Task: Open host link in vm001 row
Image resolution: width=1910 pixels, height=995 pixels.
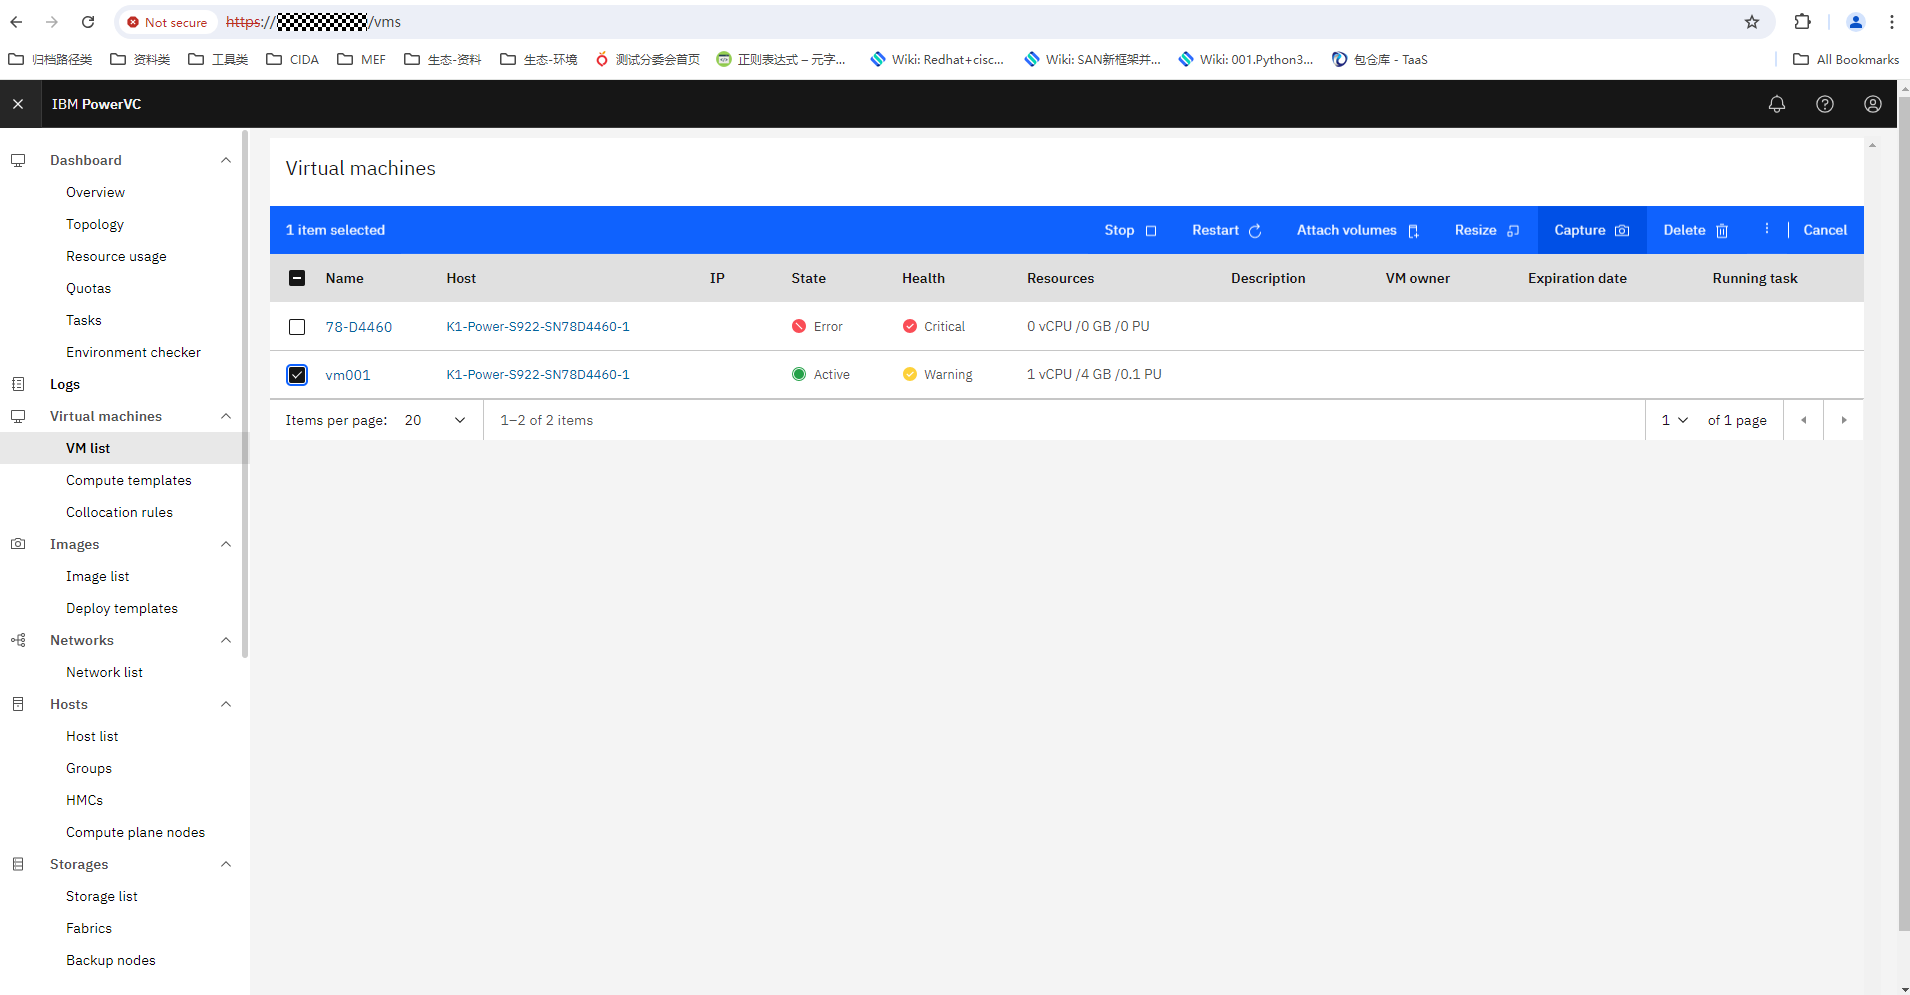Action: [538, 374]
